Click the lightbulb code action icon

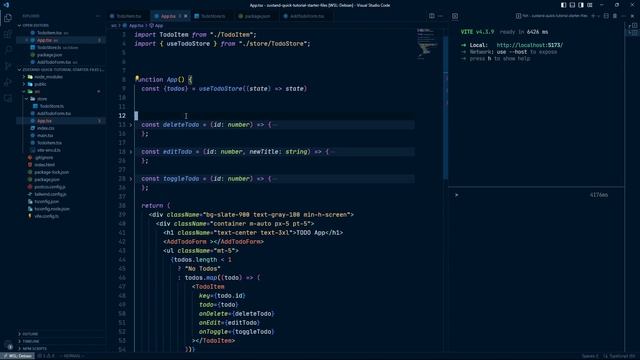click(x=137, y=78)
